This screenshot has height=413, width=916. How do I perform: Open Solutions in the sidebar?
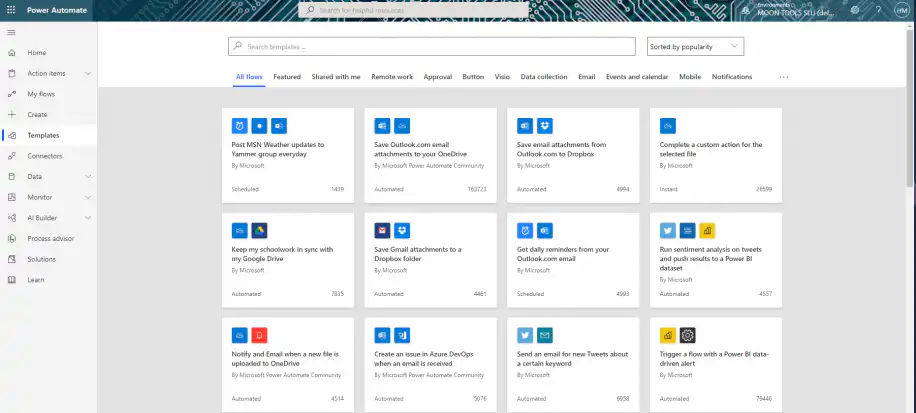pyautogui.click(x=41, y=259)
